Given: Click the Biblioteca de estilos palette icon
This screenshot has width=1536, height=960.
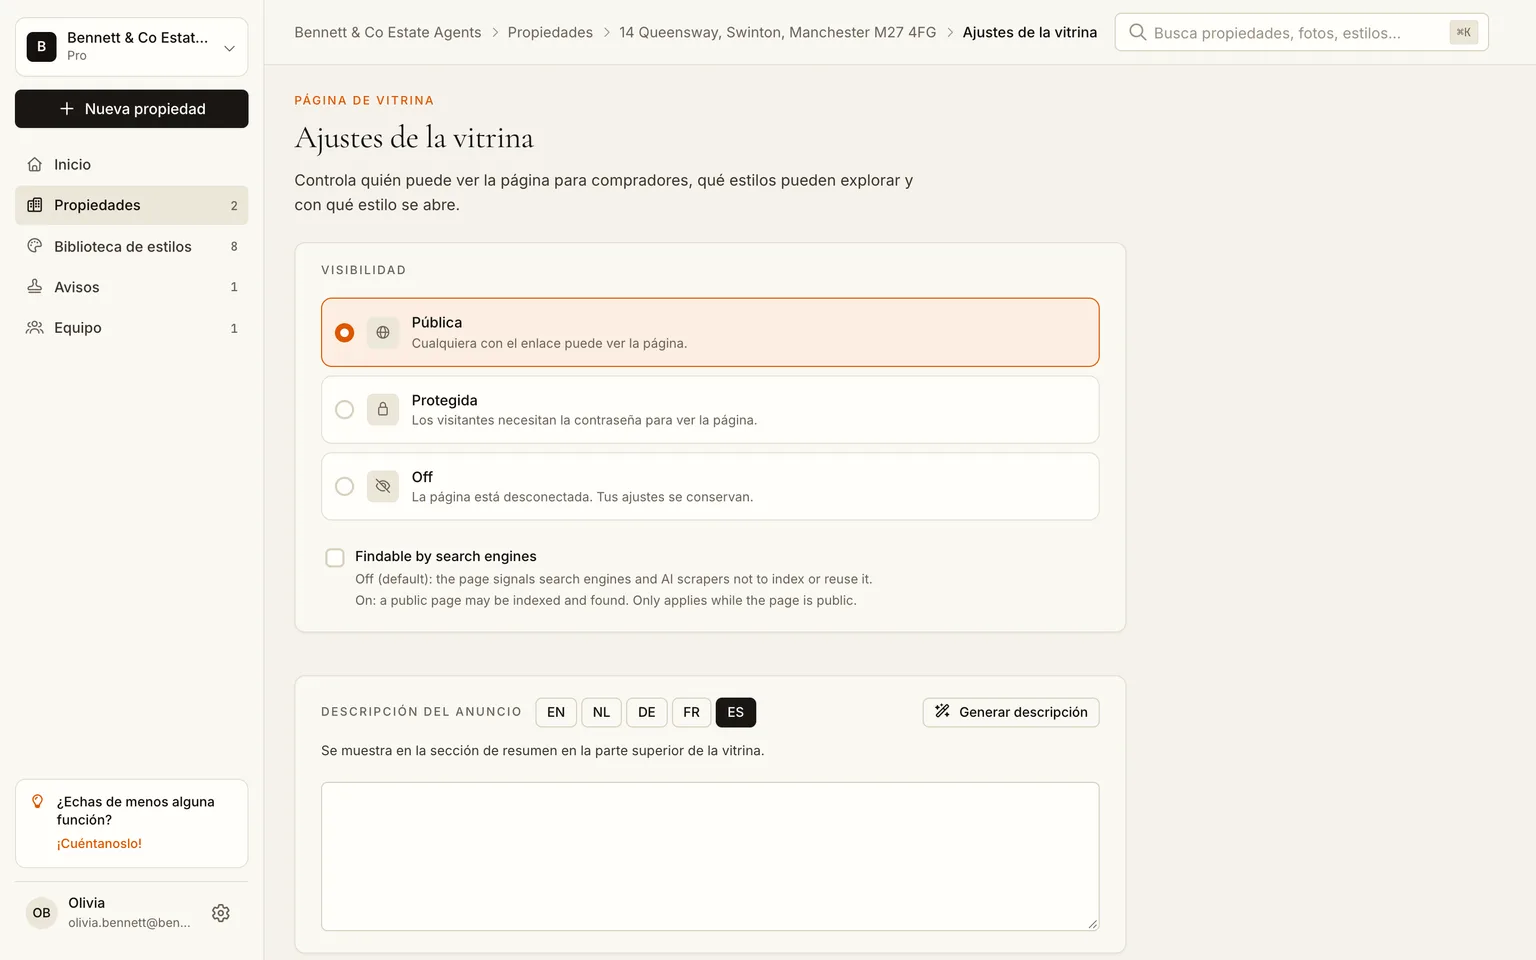Looking at the screenshot, I should coord(35,246).
